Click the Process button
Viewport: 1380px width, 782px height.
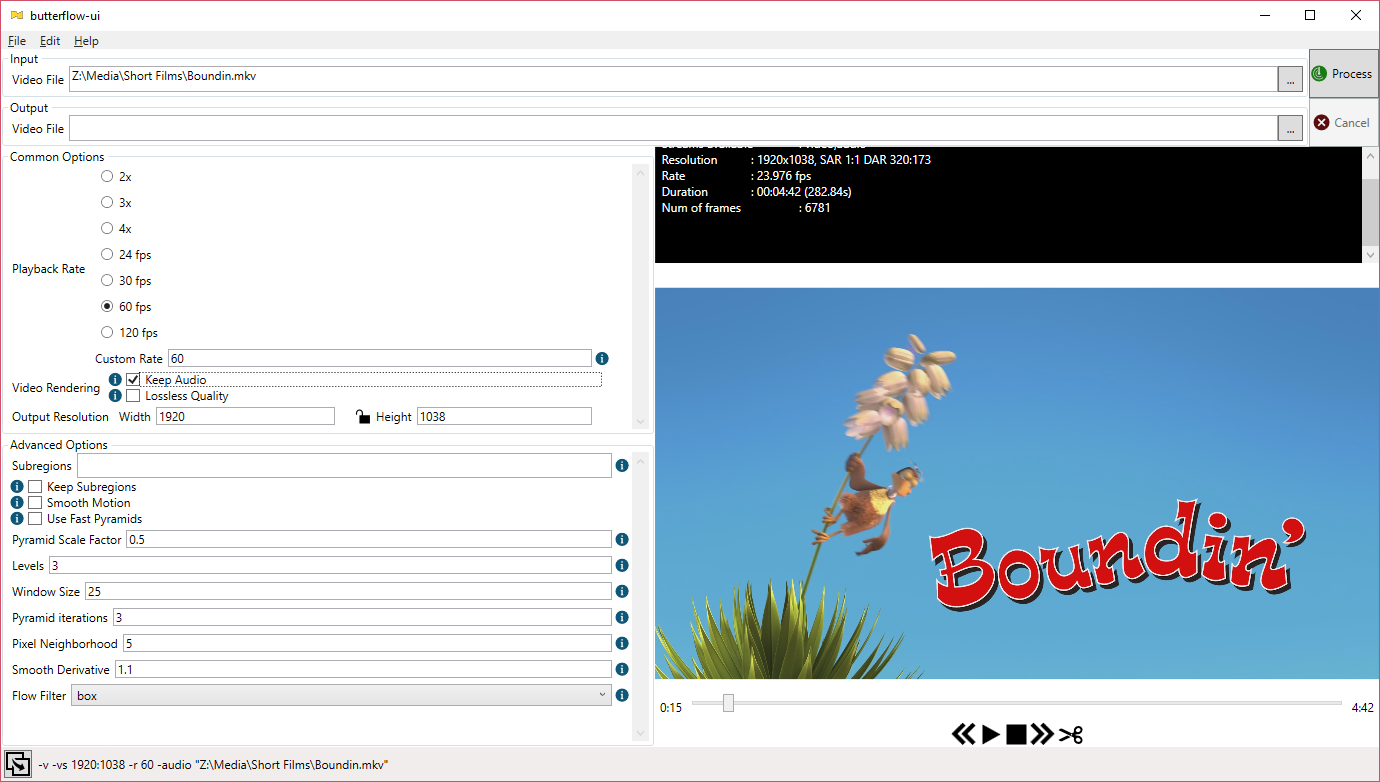[1343, 74]
